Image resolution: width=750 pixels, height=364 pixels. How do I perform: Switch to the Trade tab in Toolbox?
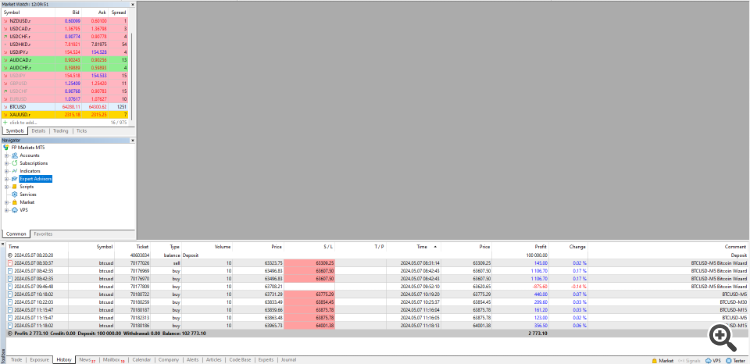(x=16, y=360)
